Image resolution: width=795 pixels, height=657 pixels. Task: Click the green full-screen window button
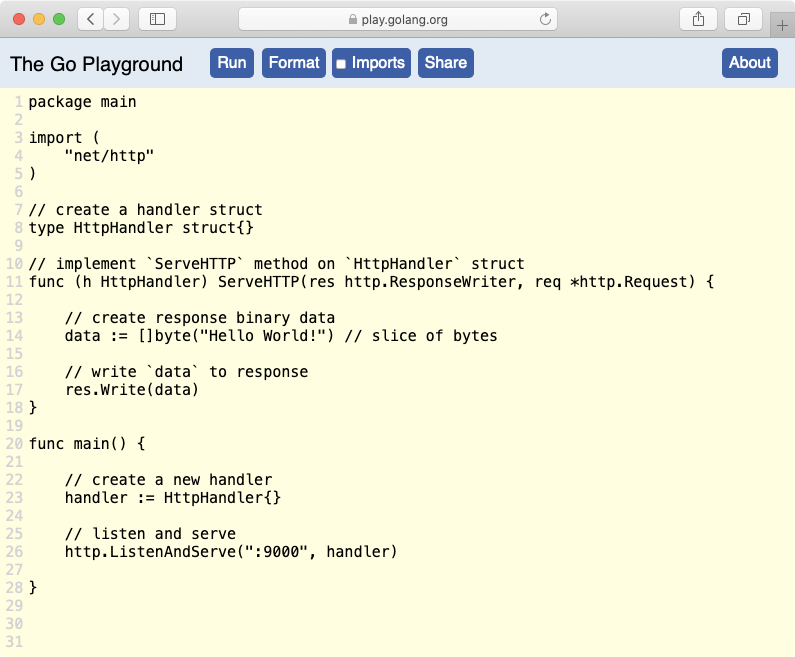coord(59,19)
